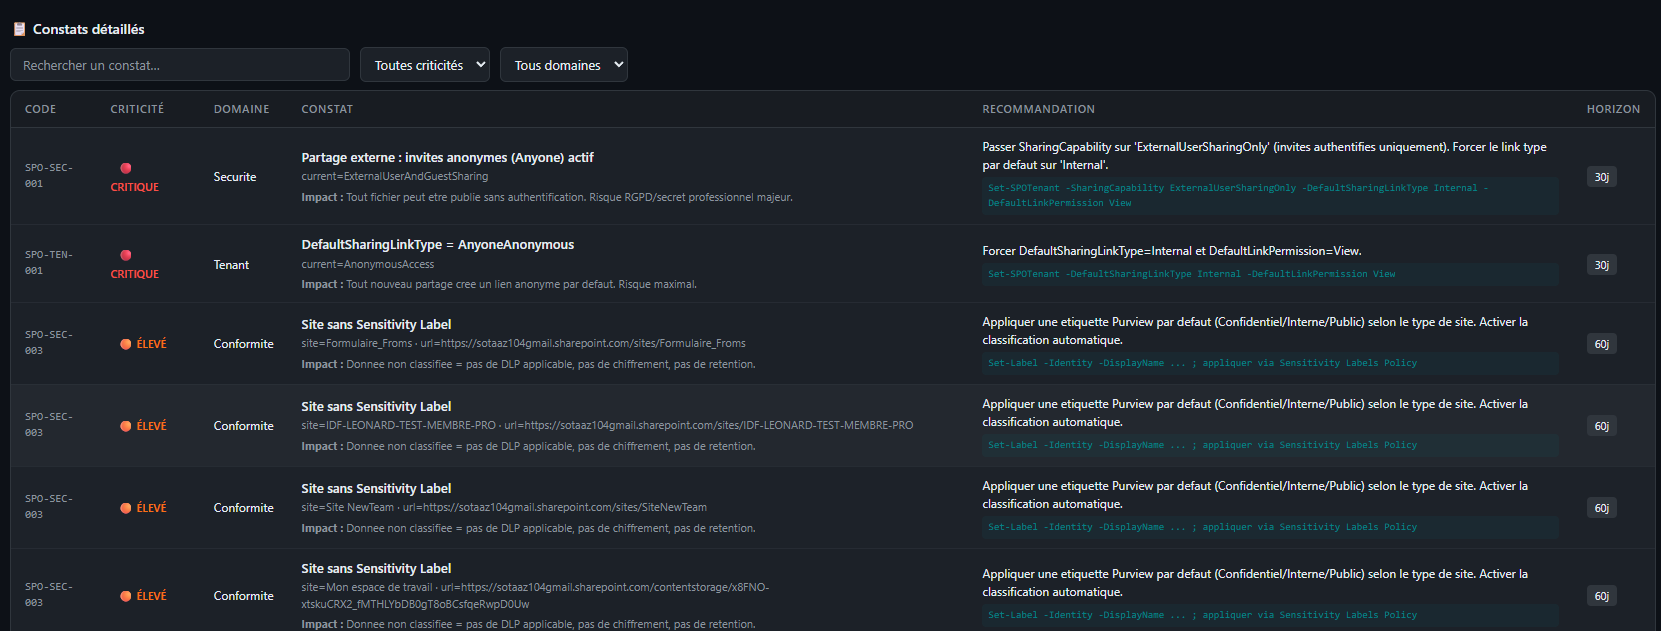
Task: Focus the Rechercher un constat search field
Action: pos(180,65)
